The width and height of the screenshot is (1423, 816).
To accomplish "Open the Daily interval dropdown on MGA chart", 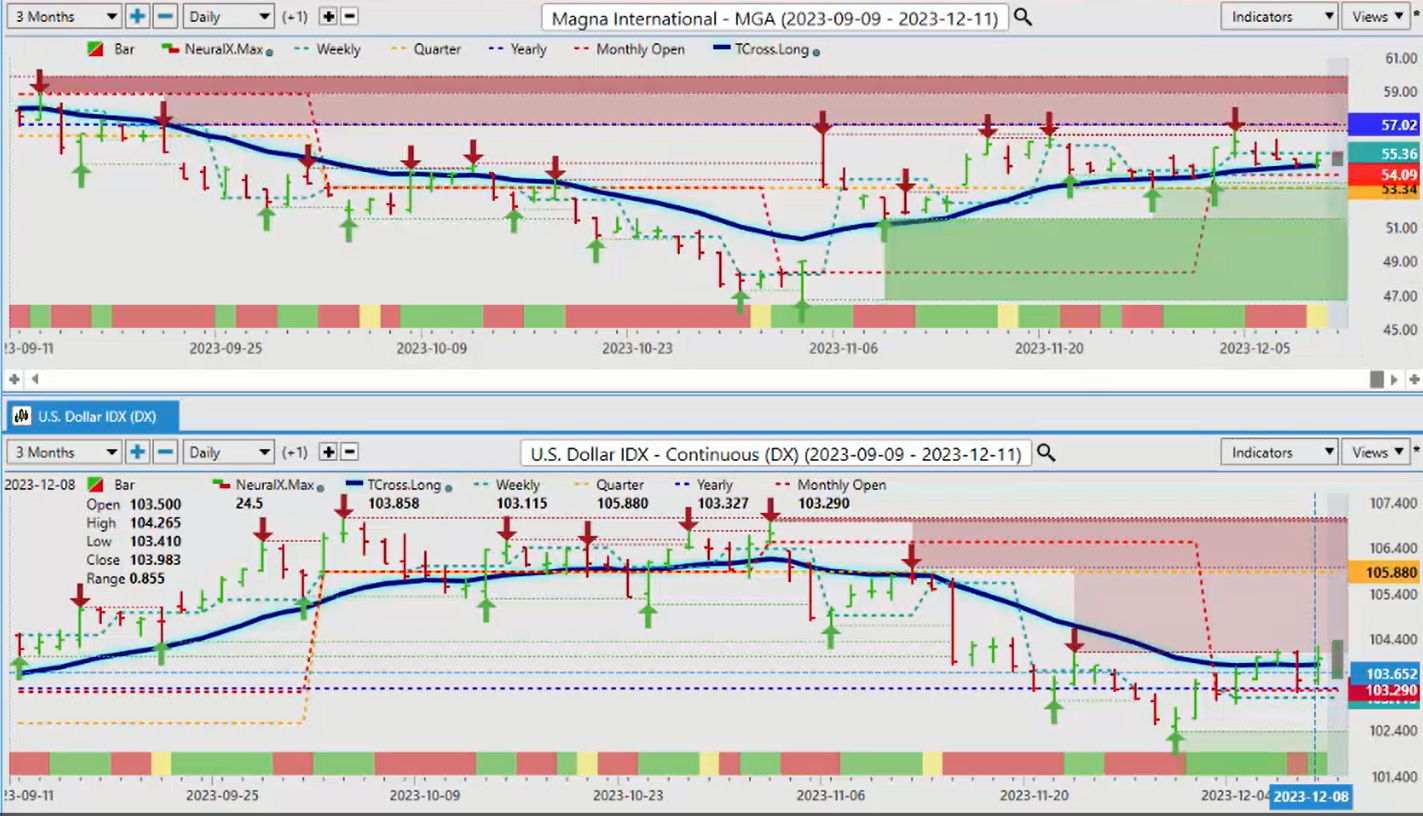I will coord(229,17).
